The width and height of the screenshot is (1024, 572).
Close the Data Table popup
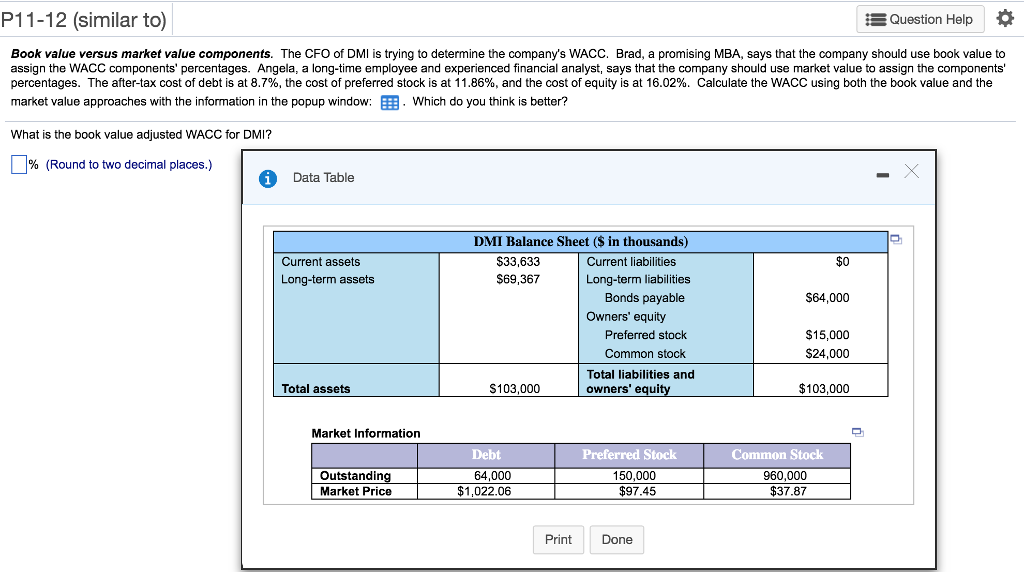912,171
